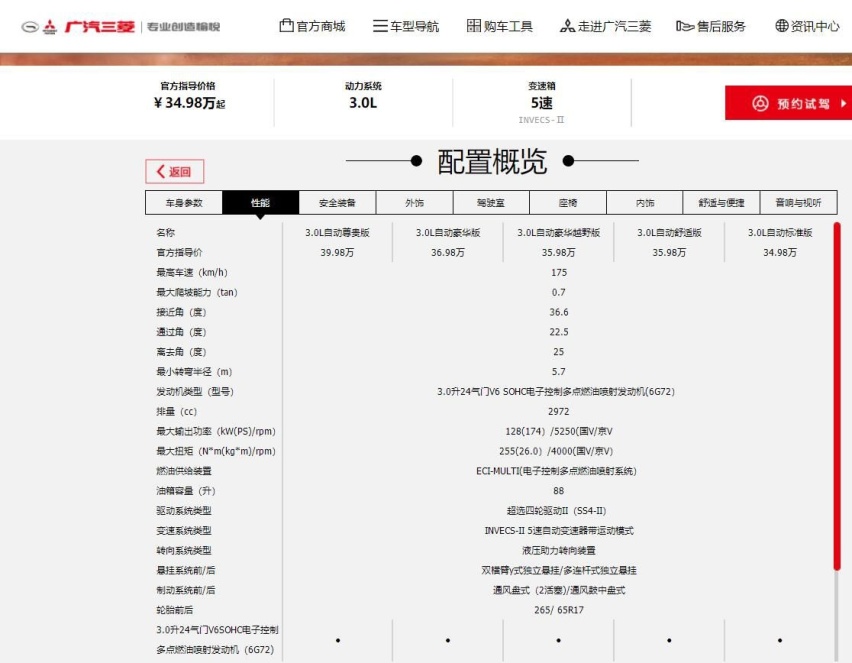Click the red vertical scrollbar of table
The image size is (852, 663).
(x=837, y=396)
